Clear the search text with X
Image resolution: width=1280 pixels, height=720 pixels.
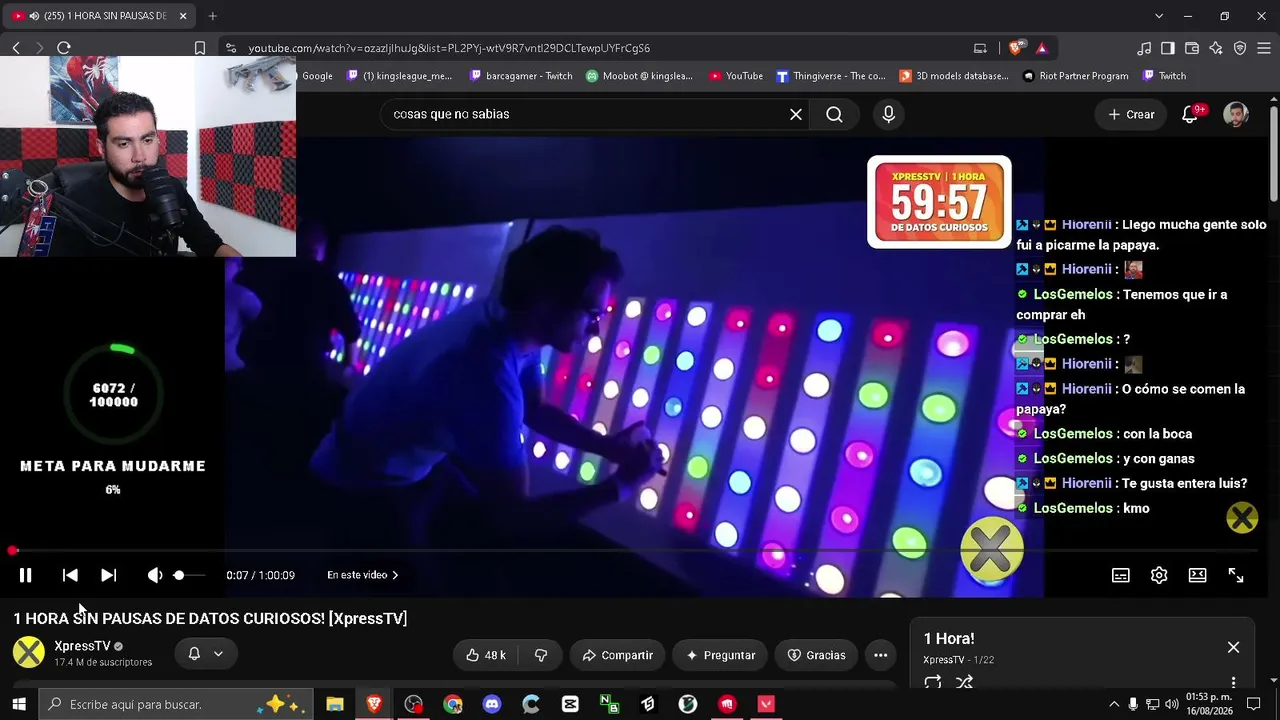(x=796, y=114)
